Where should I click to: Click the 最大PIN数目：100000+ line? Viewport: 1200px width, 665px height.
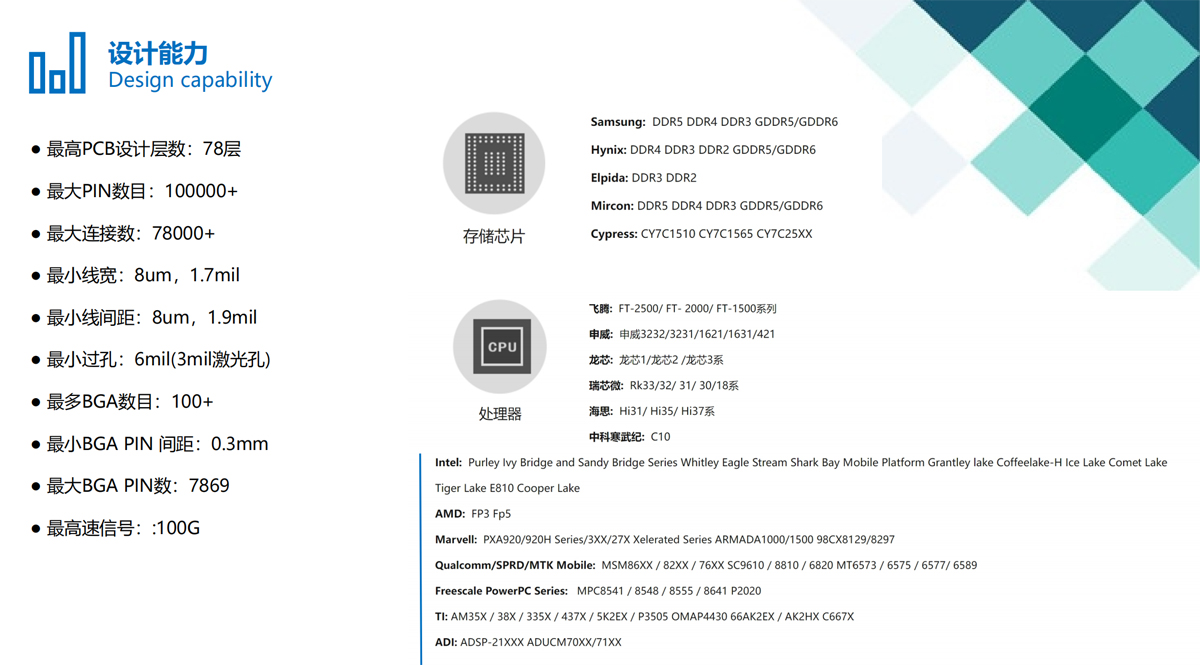134,191
